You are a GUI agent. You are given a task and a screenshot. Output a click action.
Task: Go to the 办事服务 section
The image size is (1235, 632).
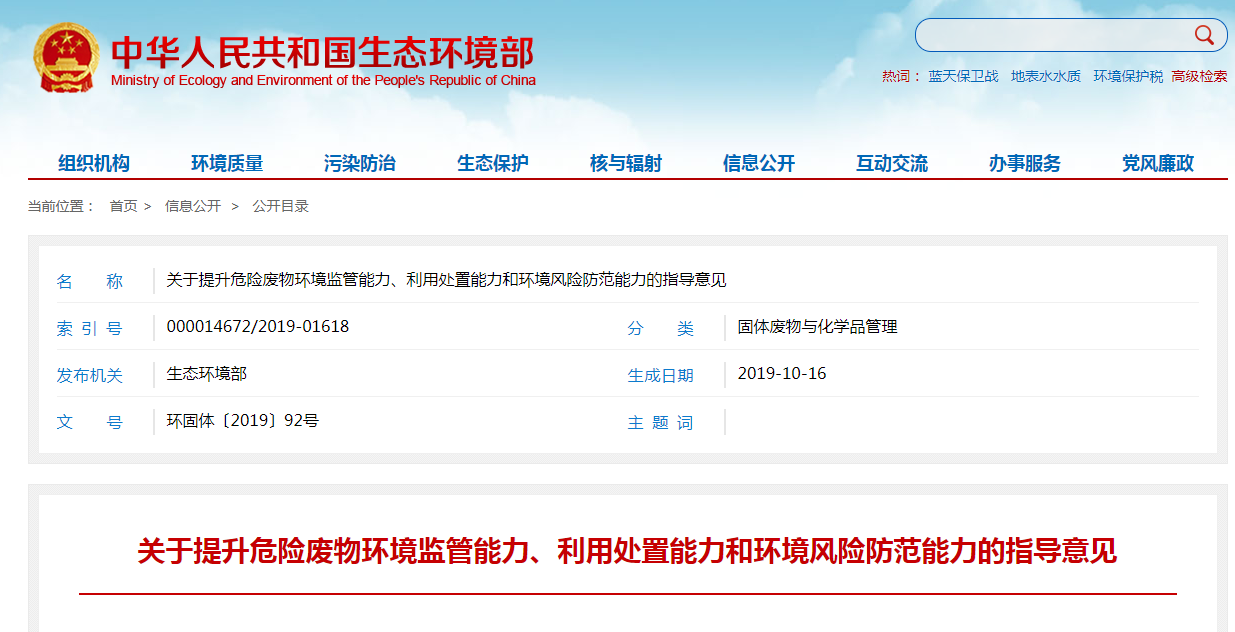pyautogui.click(x=1025, y=164)
